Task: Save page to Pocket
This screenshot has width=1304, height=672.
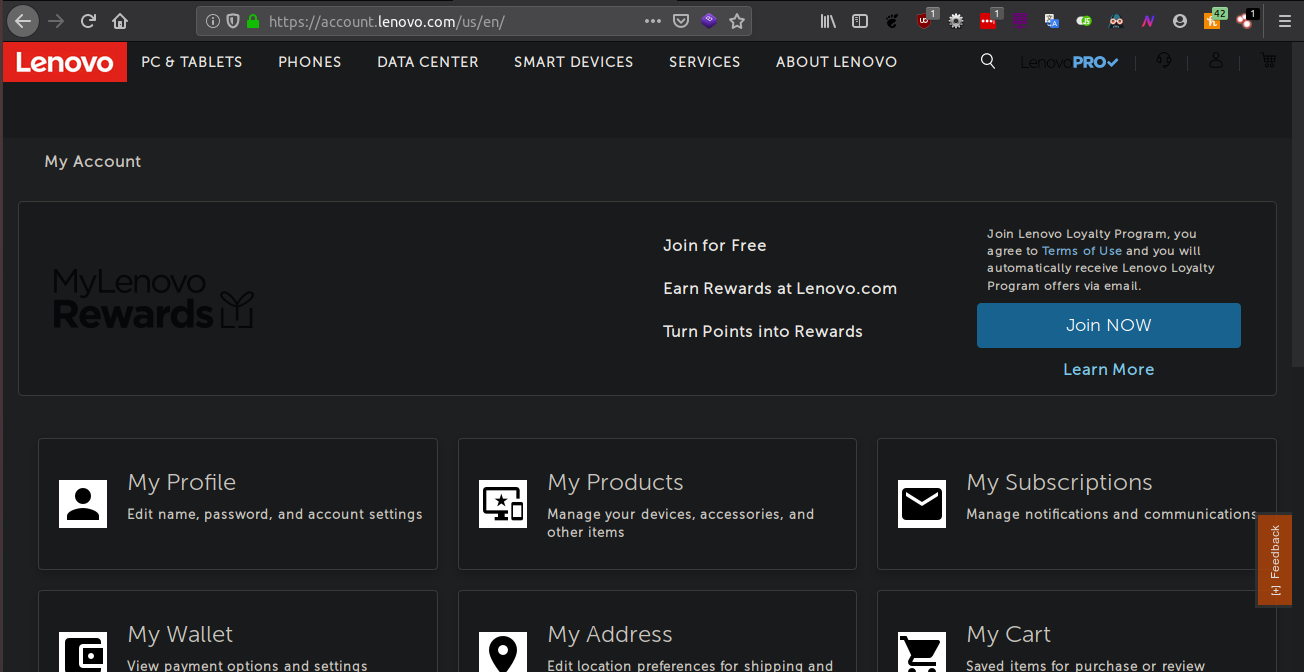Action: 680,20
